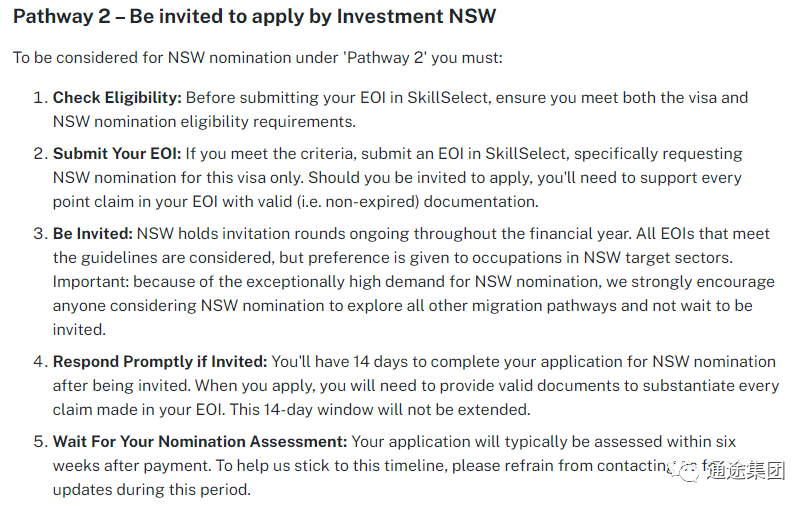Click 'Wait For Your Nomination Assessment:' label
The image size is (812, 506).
(200, 441)
